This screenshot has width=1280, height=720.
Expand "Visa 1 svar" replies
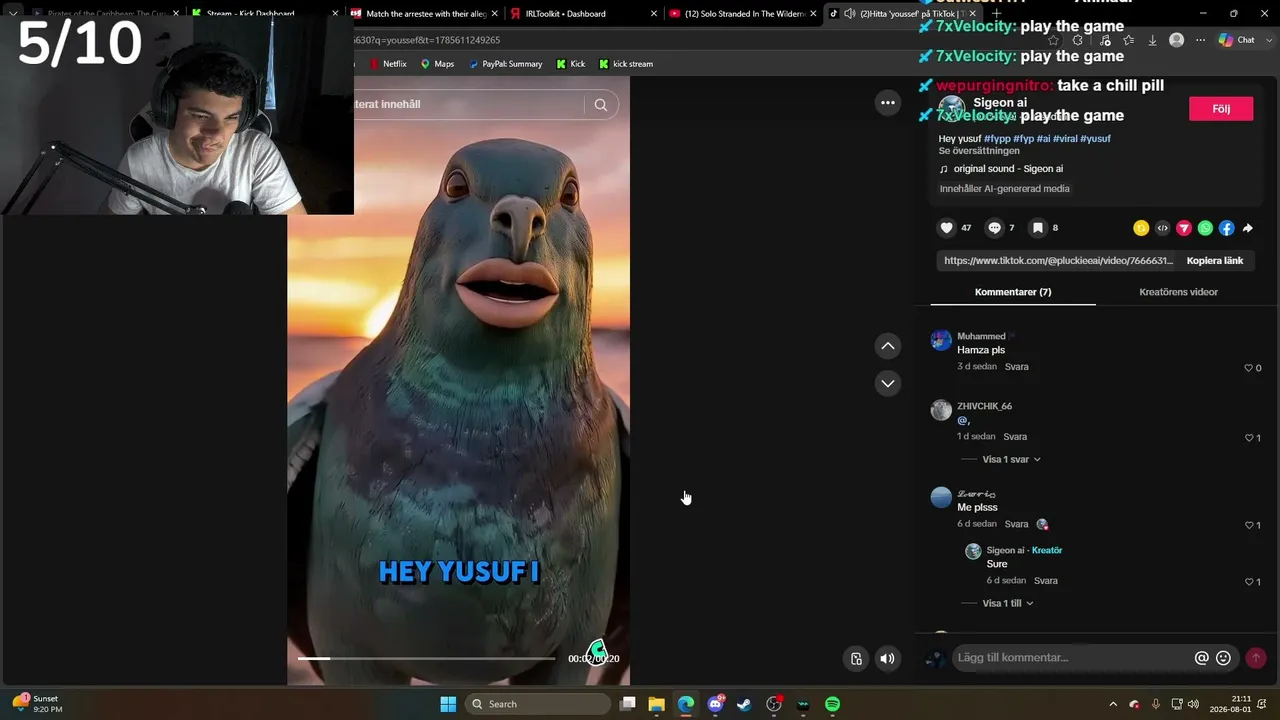[1011, 459]
